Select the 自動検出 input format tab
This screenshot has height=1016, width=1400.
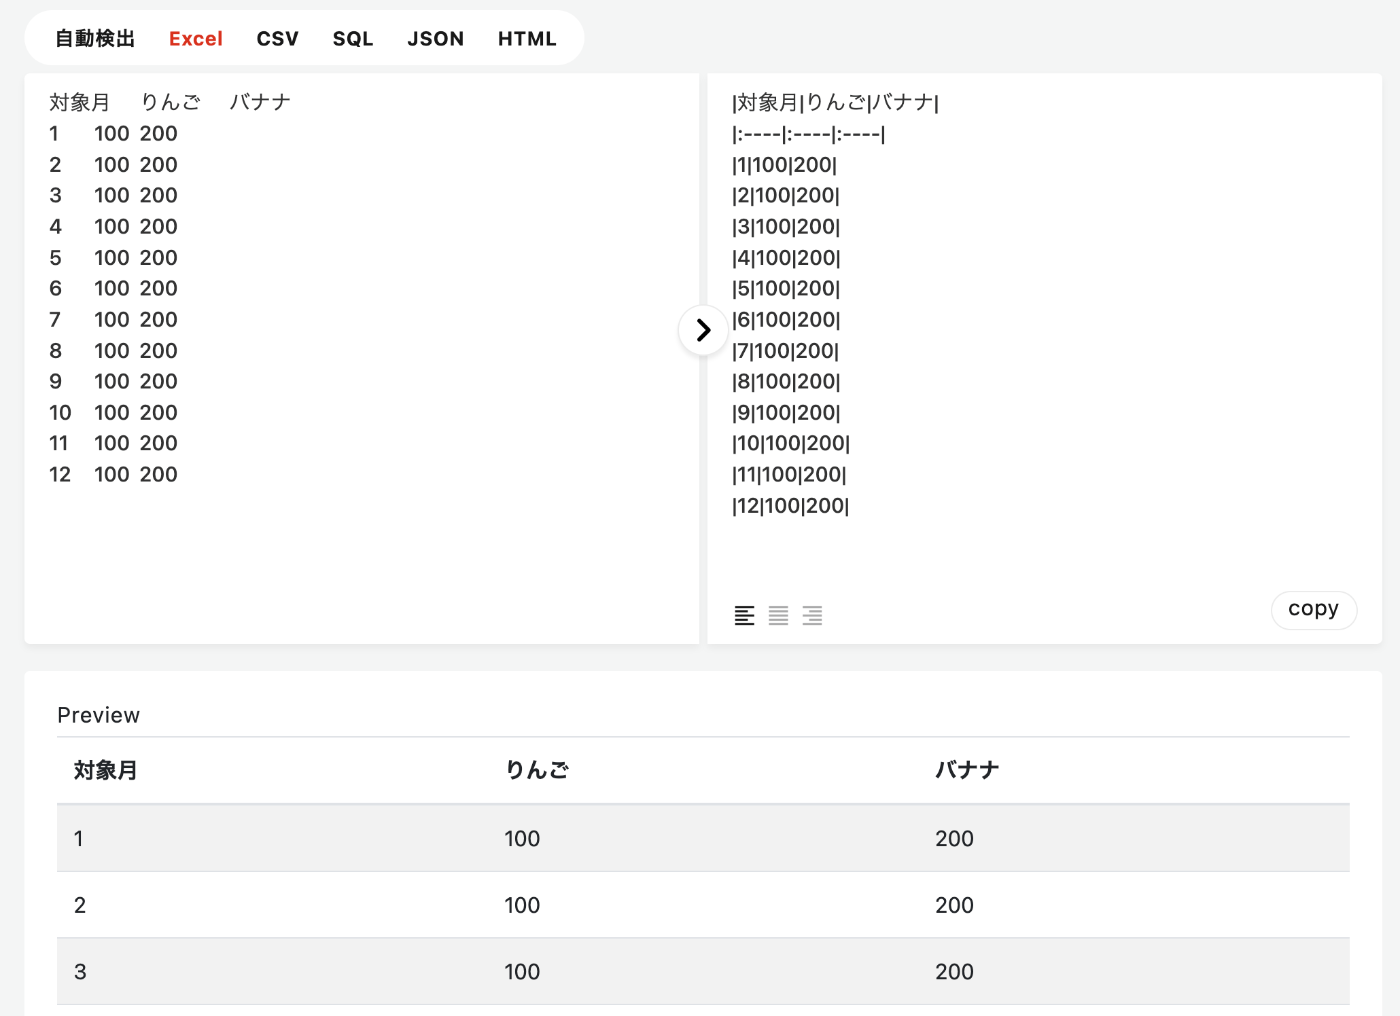(95, 39)
